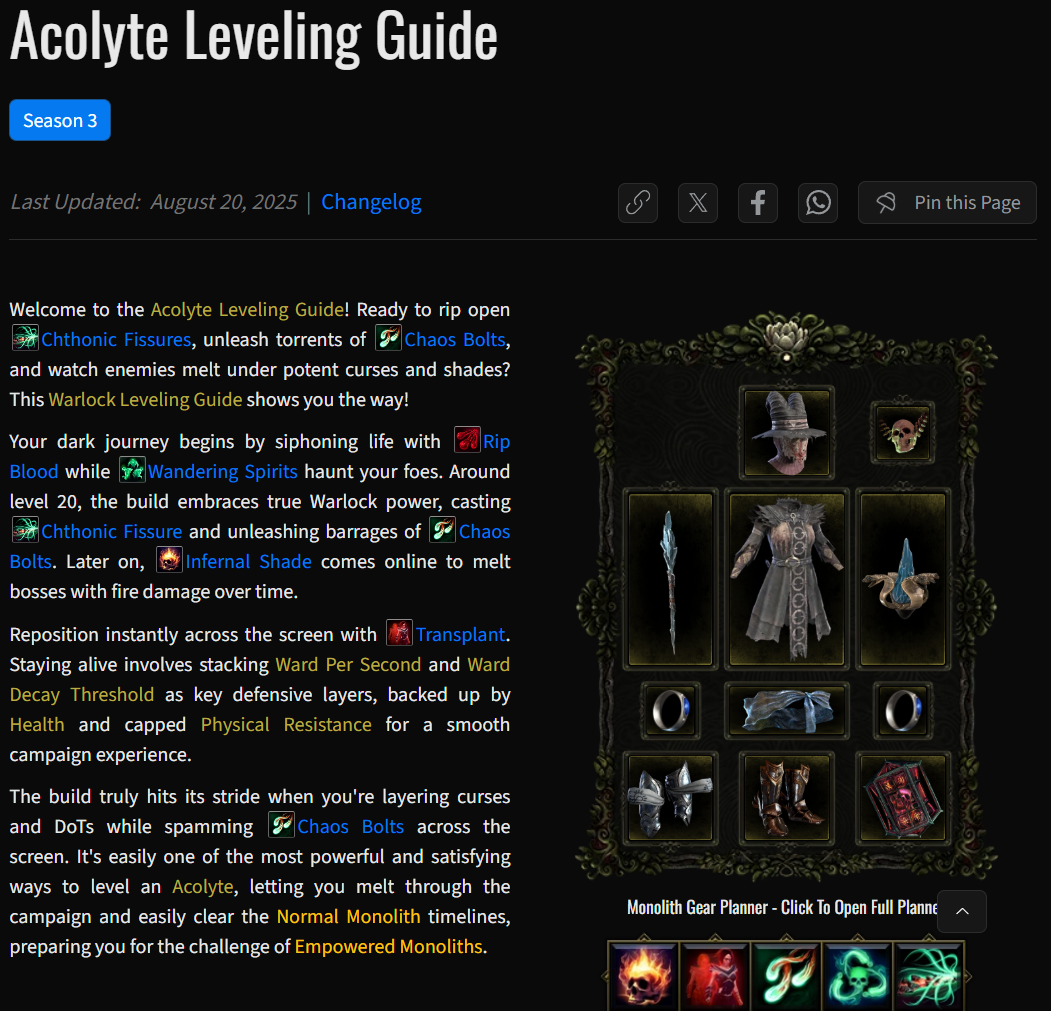Viewport: 1051px width, 1011px height.
Task: Select the off-hand catalyst slot
Action: pos(903,579)
